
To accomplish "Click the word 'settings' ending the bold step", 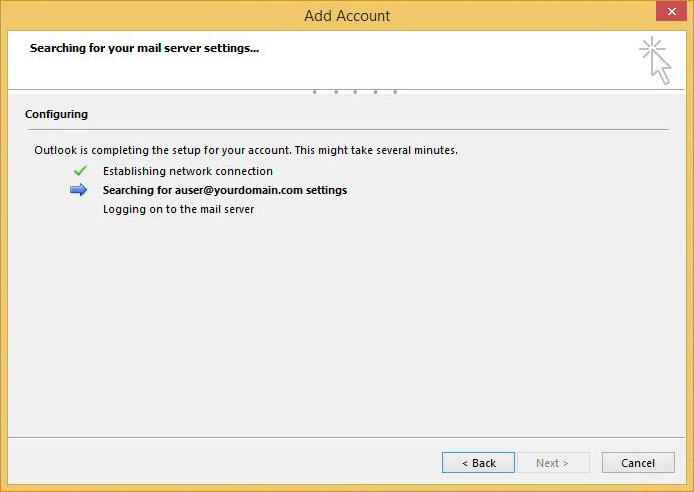I will 327,190.
